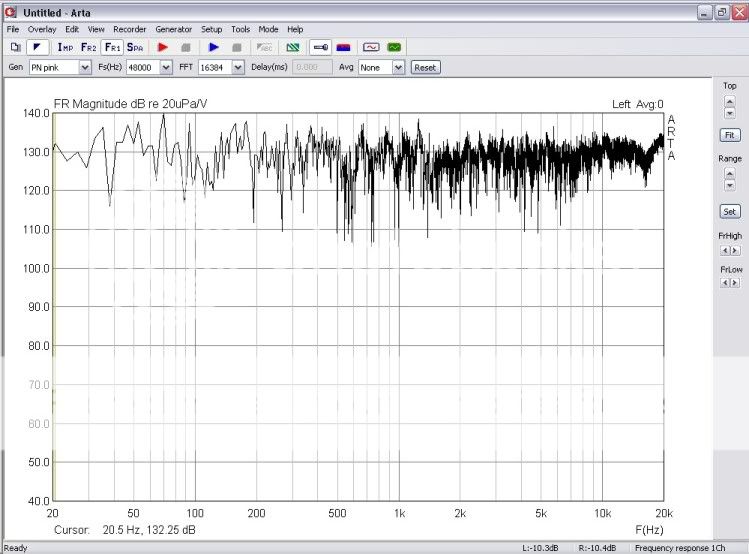749x554 pixels.
Task: Click the green signal generator icon
Action: tap(395, 47)
